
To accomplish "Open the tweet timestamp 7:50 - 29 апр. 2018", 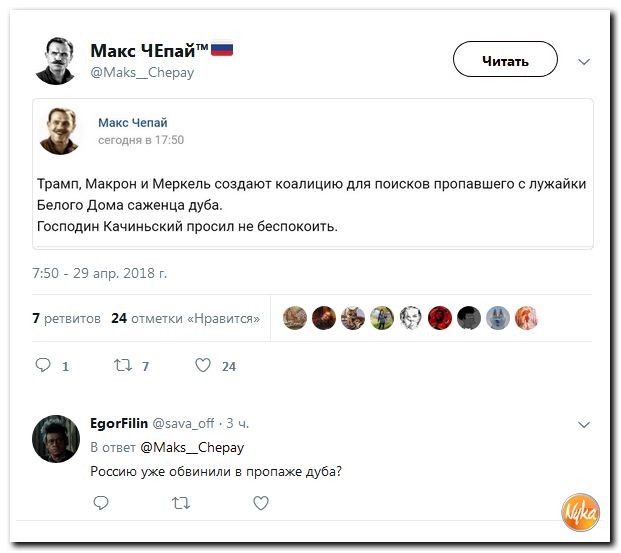I will coord(100,272).
